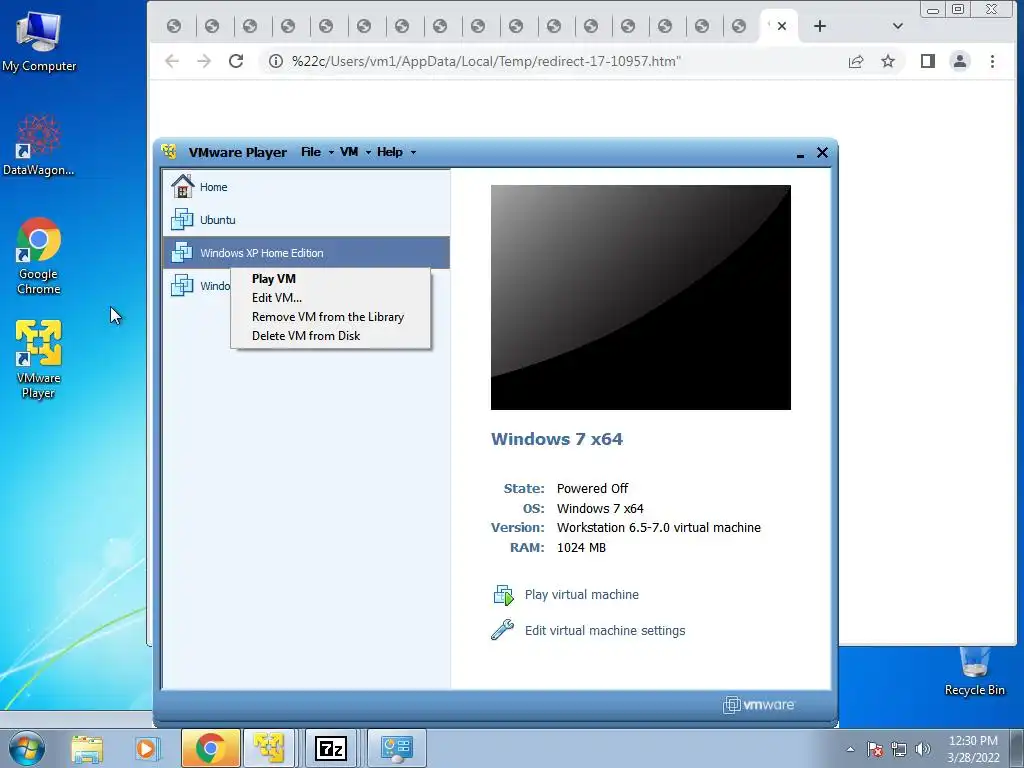Show hidden tray icons arrow
This screenshot has width=1024, height=768.
[850, 749]
